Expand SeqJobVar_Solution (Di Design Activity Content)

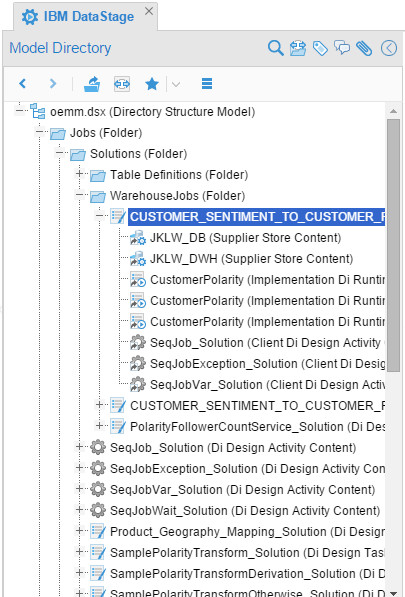tap(80, 488)
